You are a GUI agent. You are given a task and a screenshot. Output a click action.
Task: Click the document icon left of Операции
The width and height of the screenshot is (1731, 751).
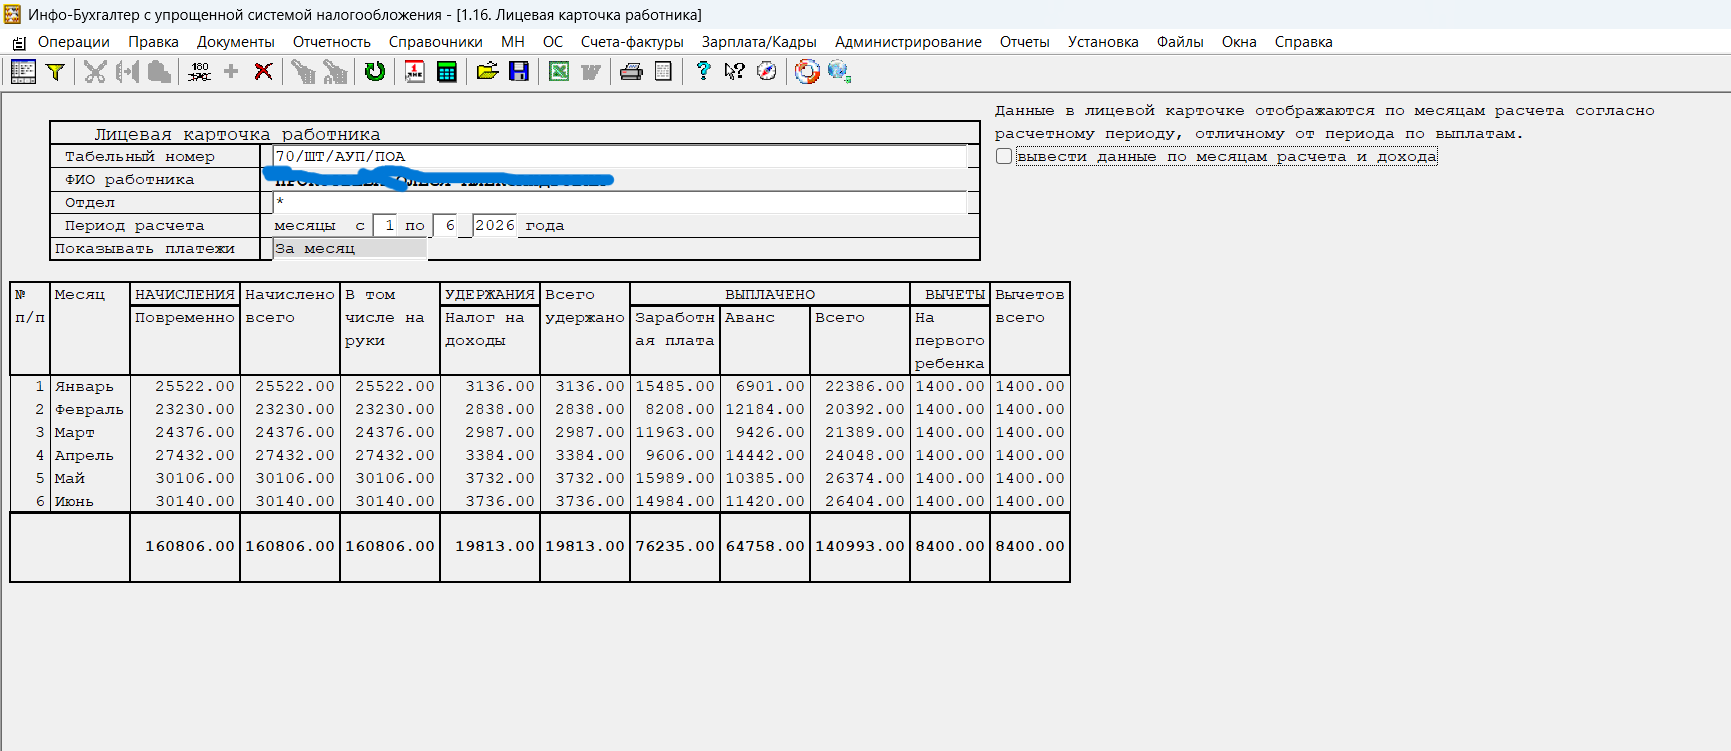point(19,42)
